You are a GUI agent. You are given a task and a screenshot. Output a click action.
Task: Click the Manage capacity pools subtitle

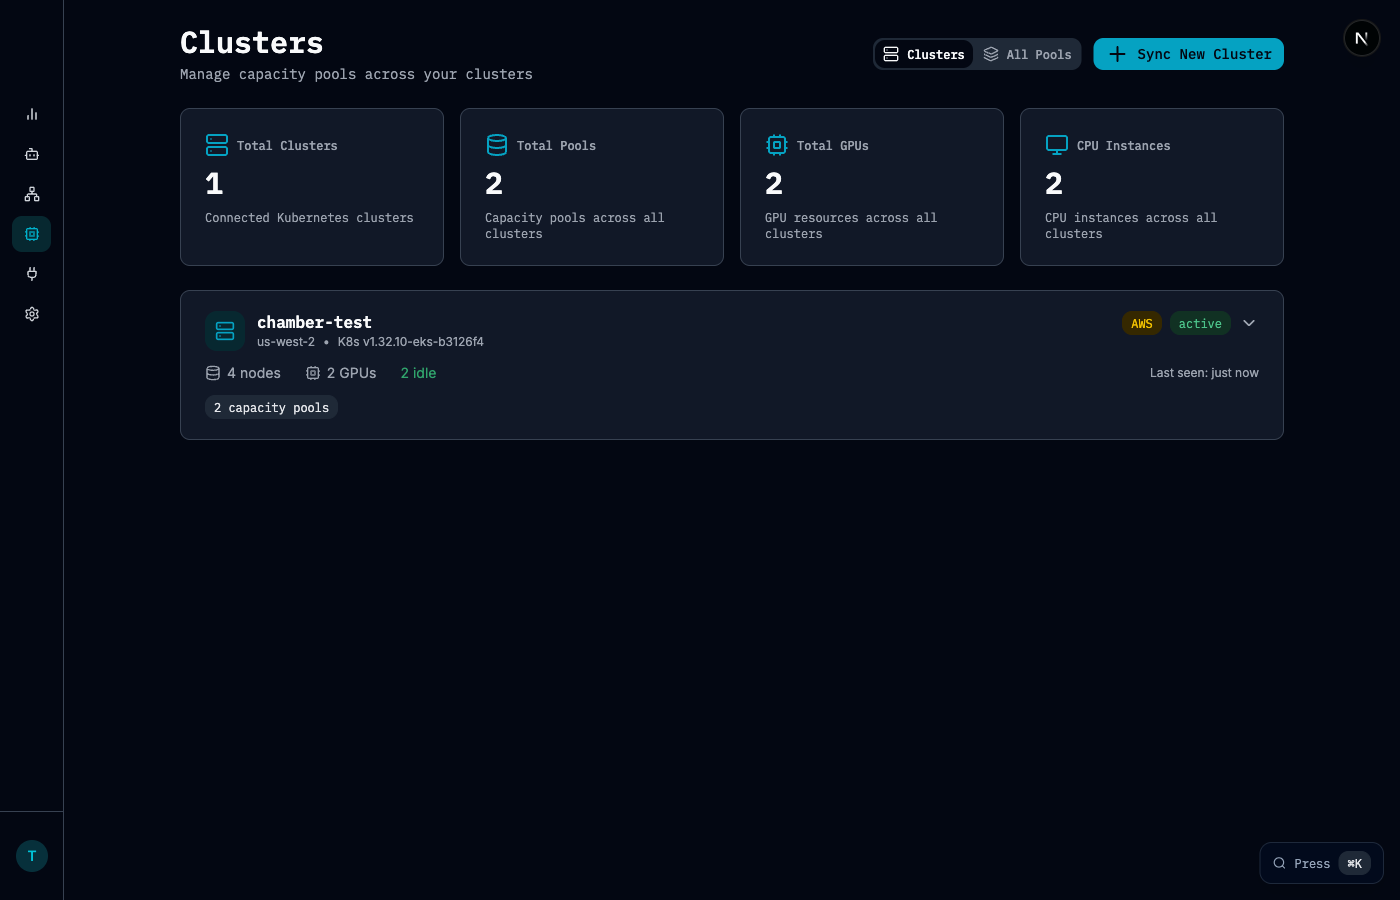[x=356, y=74]
